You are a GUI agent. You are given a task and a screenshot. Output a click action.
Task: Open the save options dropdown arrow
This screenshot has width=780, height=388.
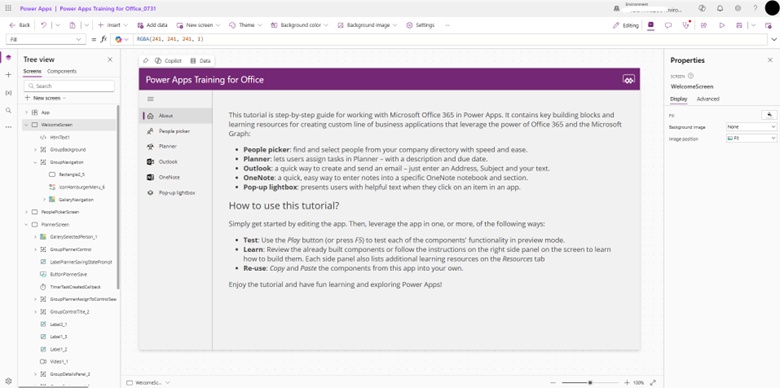click(x=754, y=25)
